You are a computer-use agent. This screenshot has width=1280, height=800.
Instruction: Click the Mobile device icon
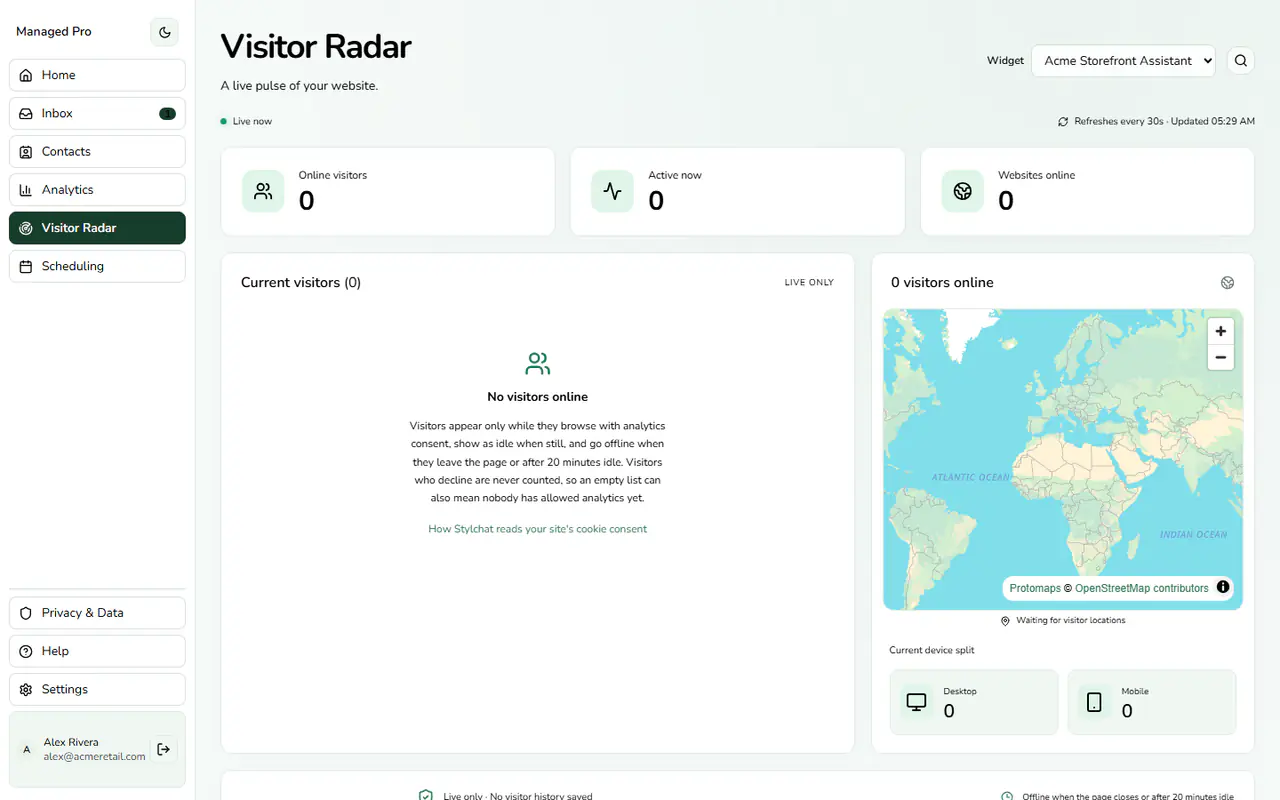click(x=1094, y=702)
